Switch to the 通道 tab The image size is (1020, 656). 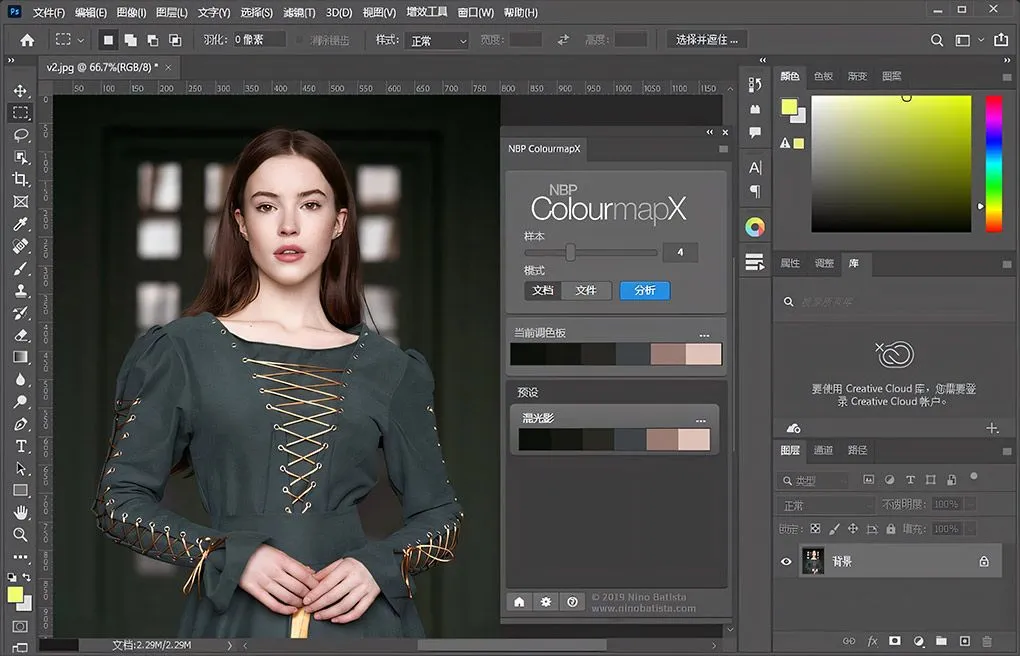pyautogui.click(x=823, y=450)
